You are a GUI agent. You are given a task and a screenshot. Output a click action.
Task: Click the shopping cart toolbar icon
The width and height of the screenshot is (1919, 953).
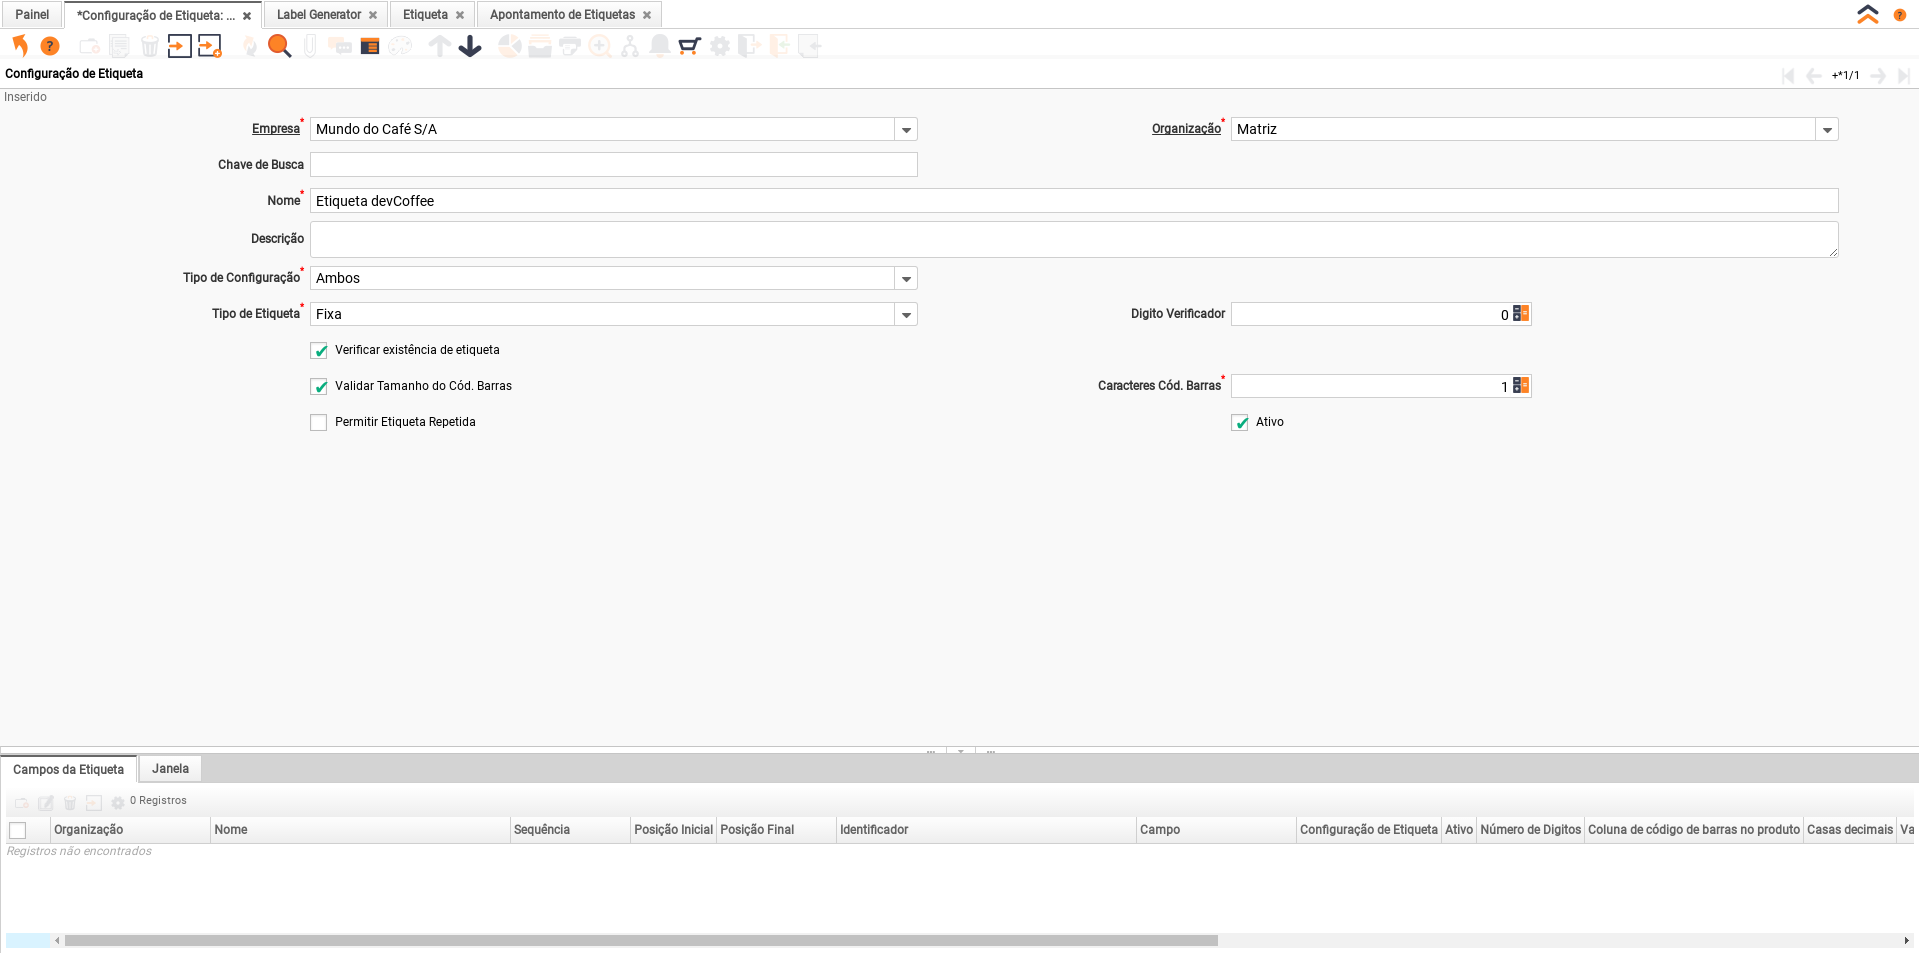coord(689,46)
